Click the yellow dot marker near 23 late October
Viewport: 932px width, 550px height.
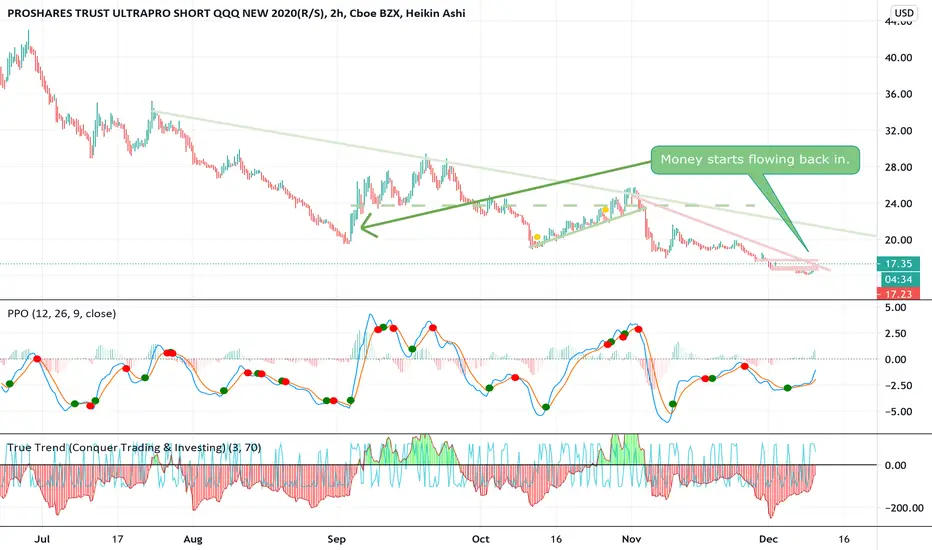pos(605,209)
